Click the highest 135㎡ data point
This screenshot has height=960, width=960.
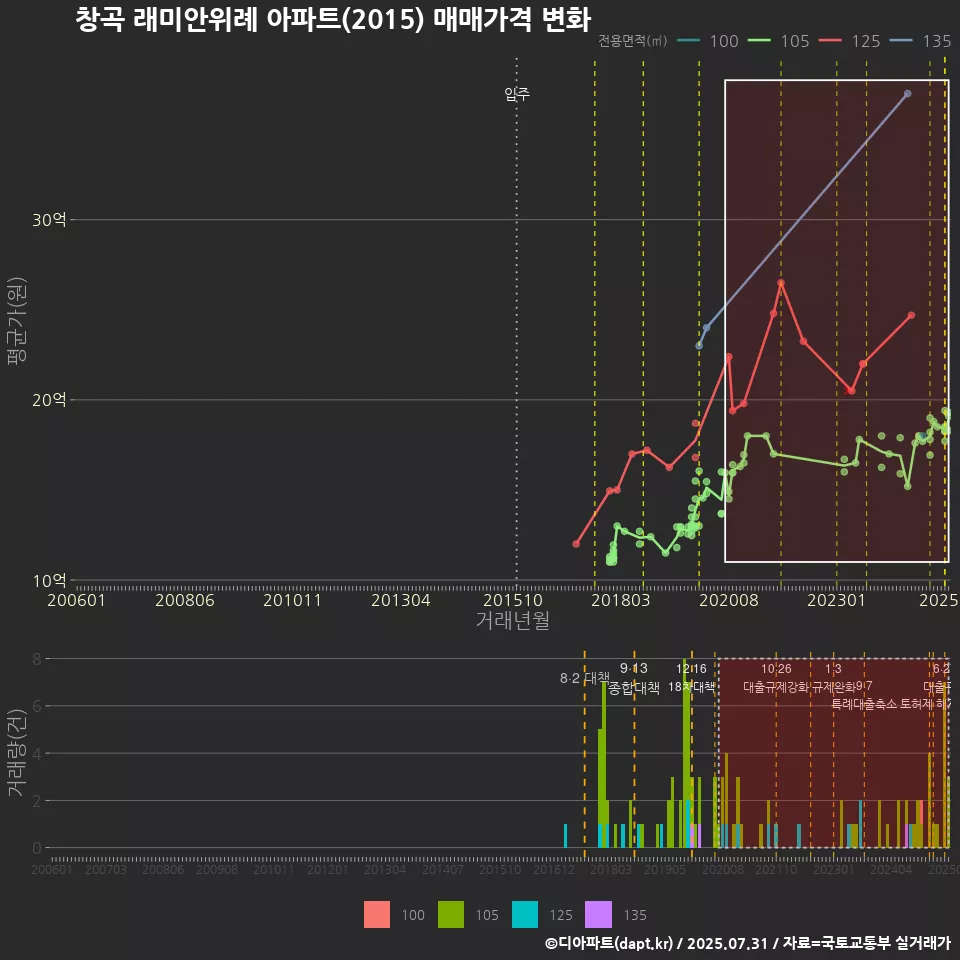coord(908,94)
